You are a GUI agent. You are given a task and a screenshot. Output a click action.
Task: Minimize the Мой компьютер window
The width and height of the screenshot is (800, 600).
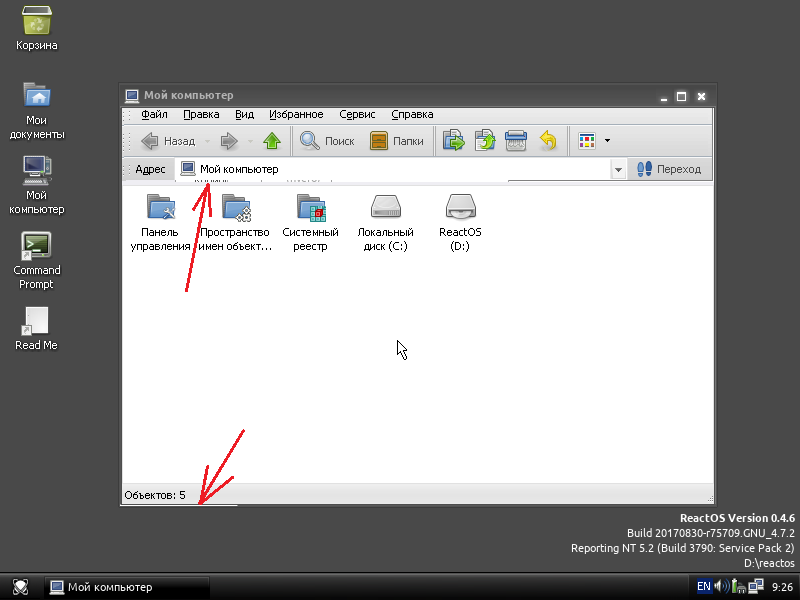(664, 96)
